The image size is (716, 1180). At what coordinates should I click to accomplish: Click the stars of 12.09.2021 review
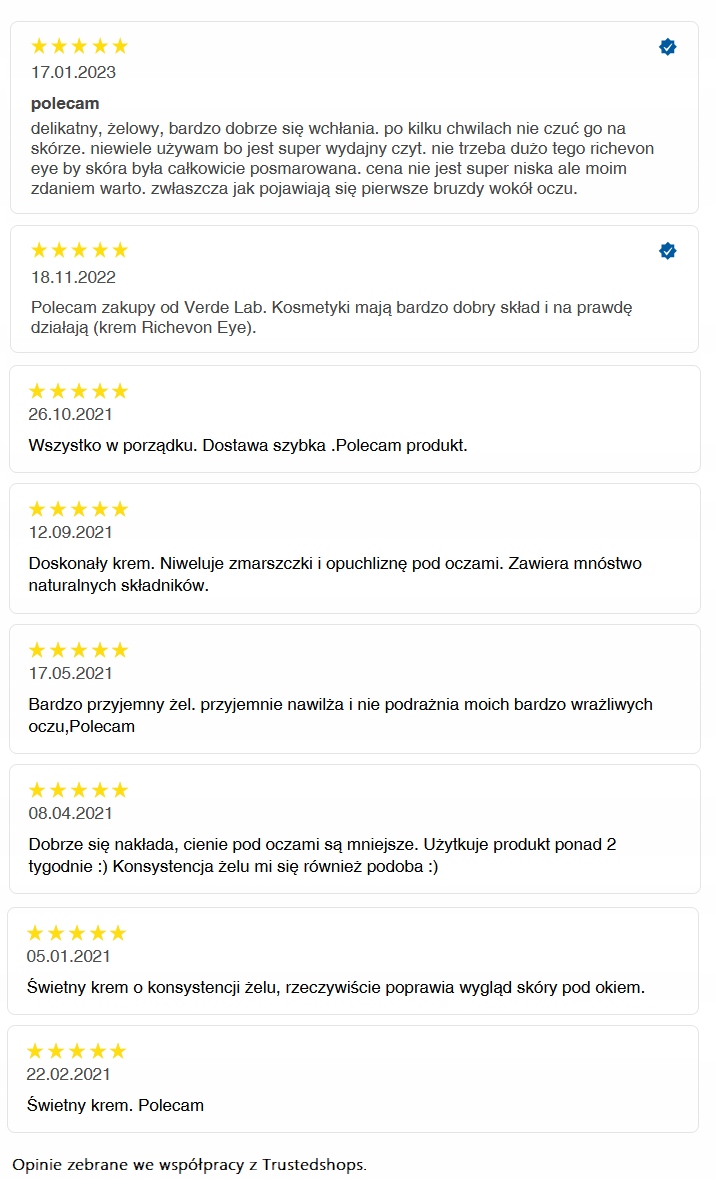(x=79, y=509)
